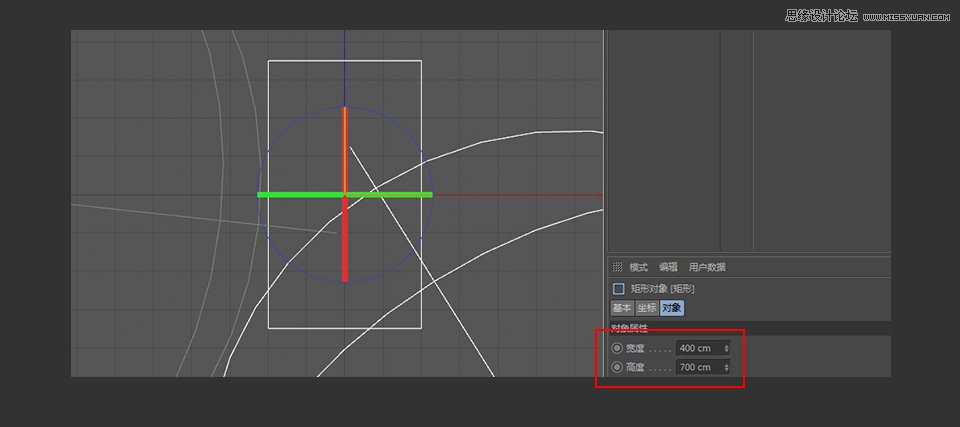Image resolution: width=960 pixels, height=427 pixels.
Task: Switch to the 基本 tab
Action: tap(622, 308)
